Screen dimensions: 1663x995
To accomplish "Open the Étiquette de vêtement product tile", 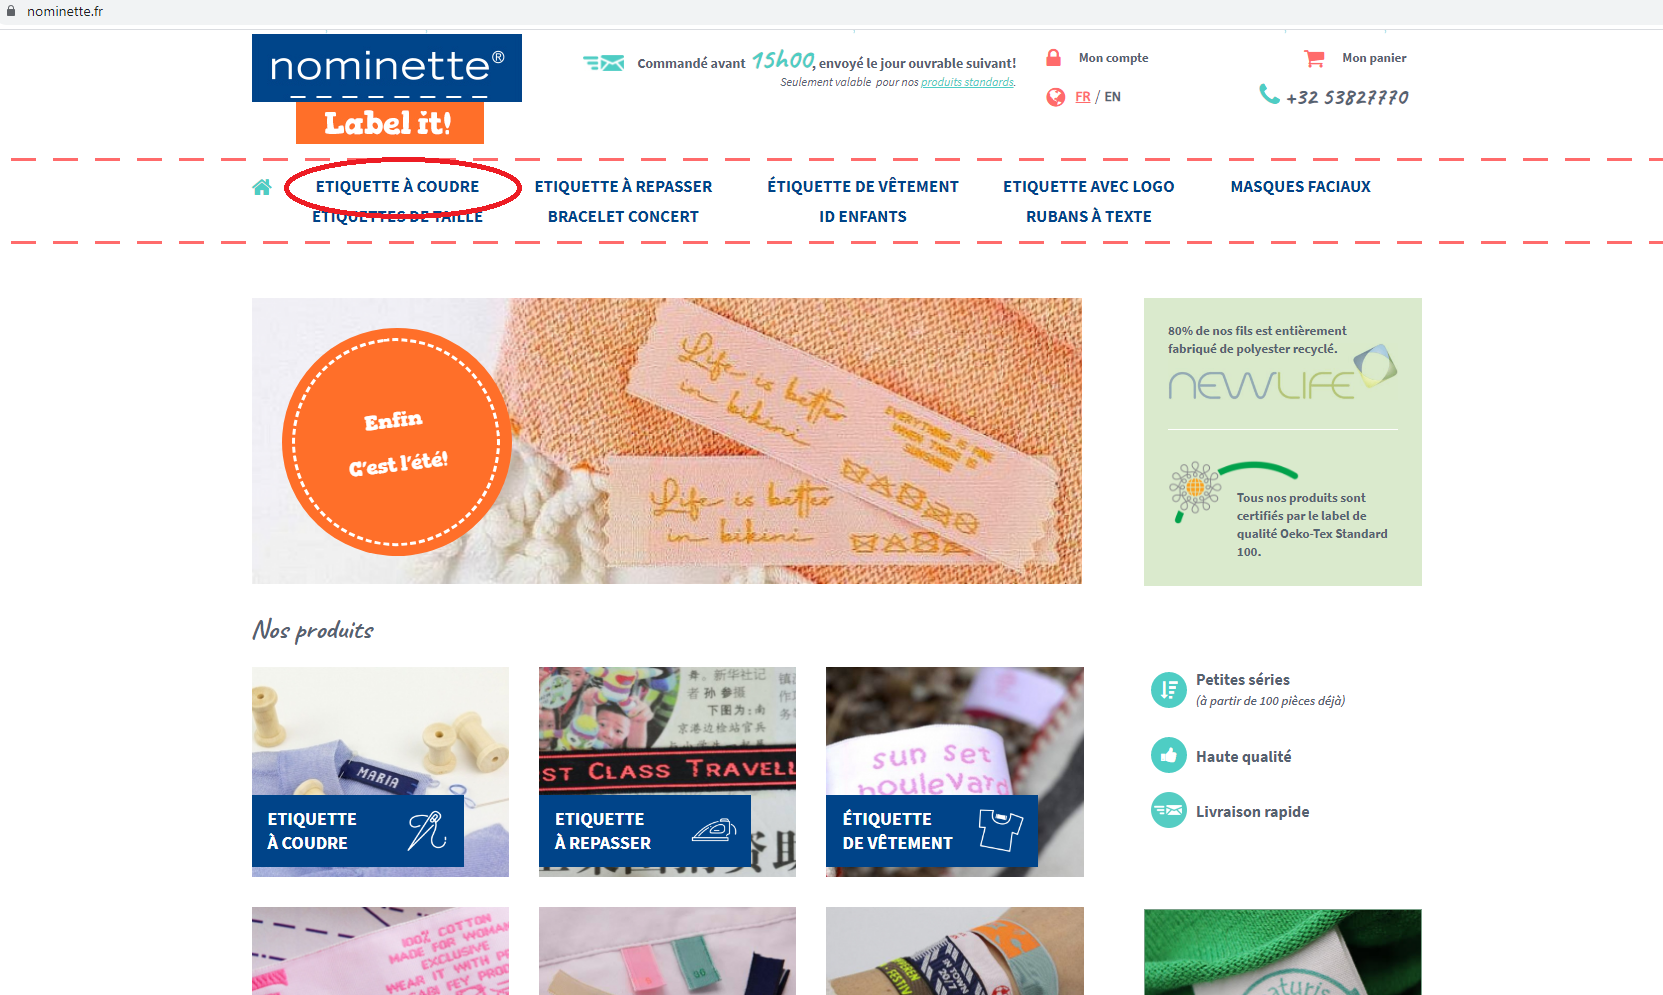I will coord(954,772).
